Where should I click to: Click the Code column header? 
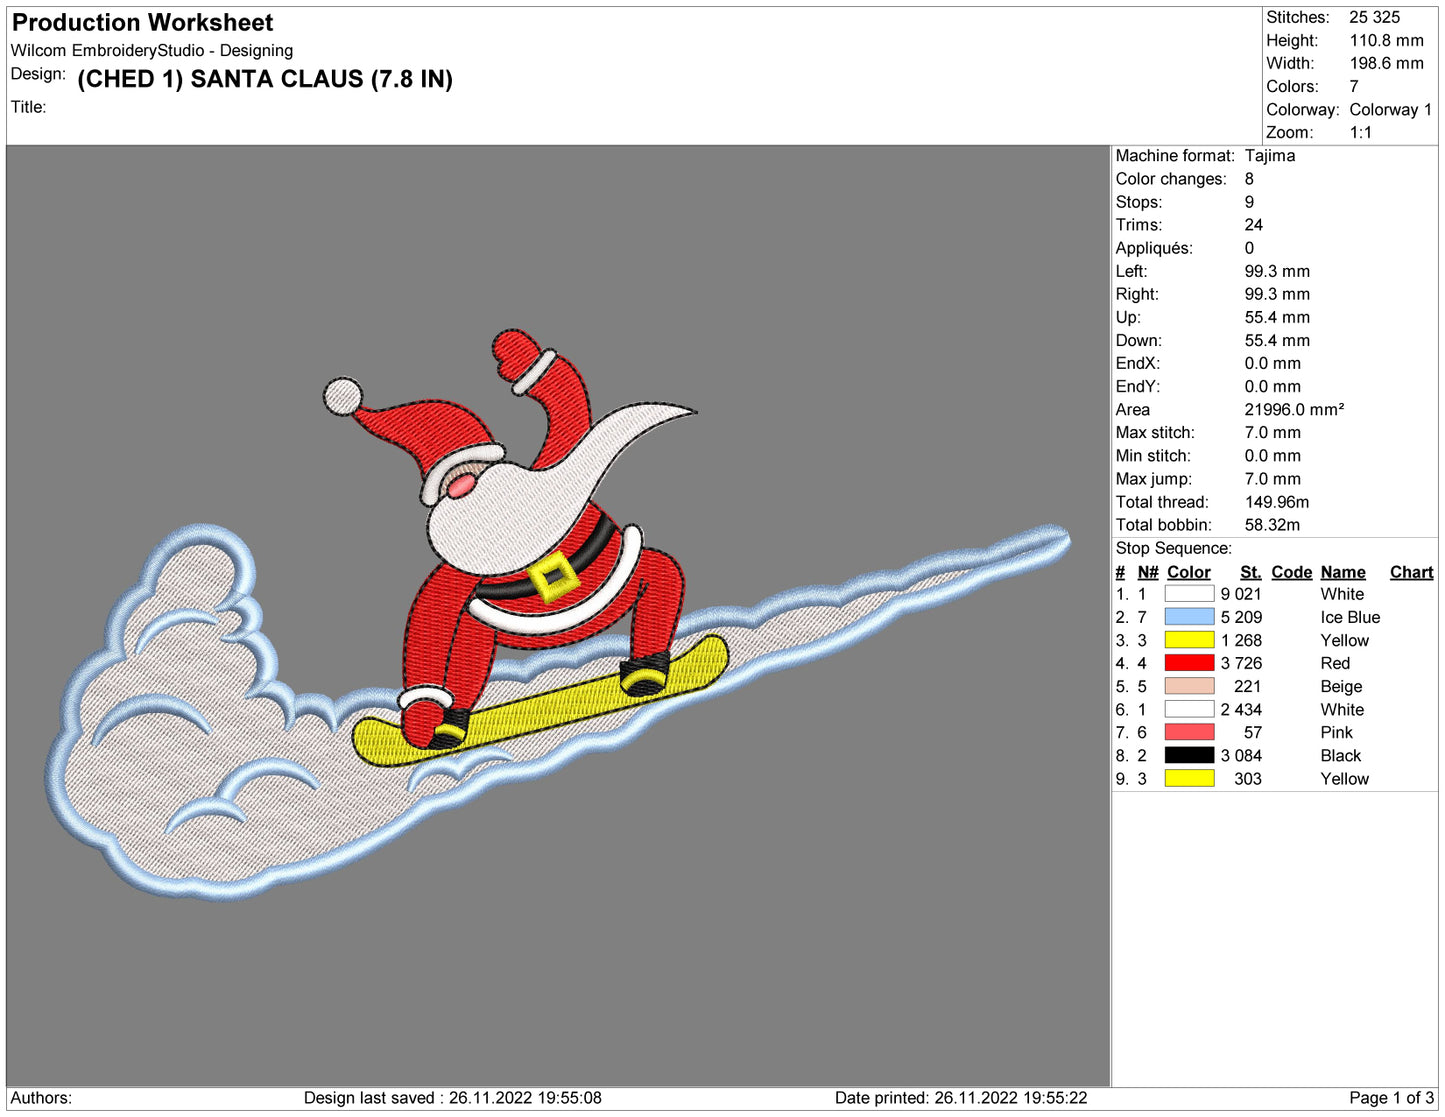coord(1291,571)
